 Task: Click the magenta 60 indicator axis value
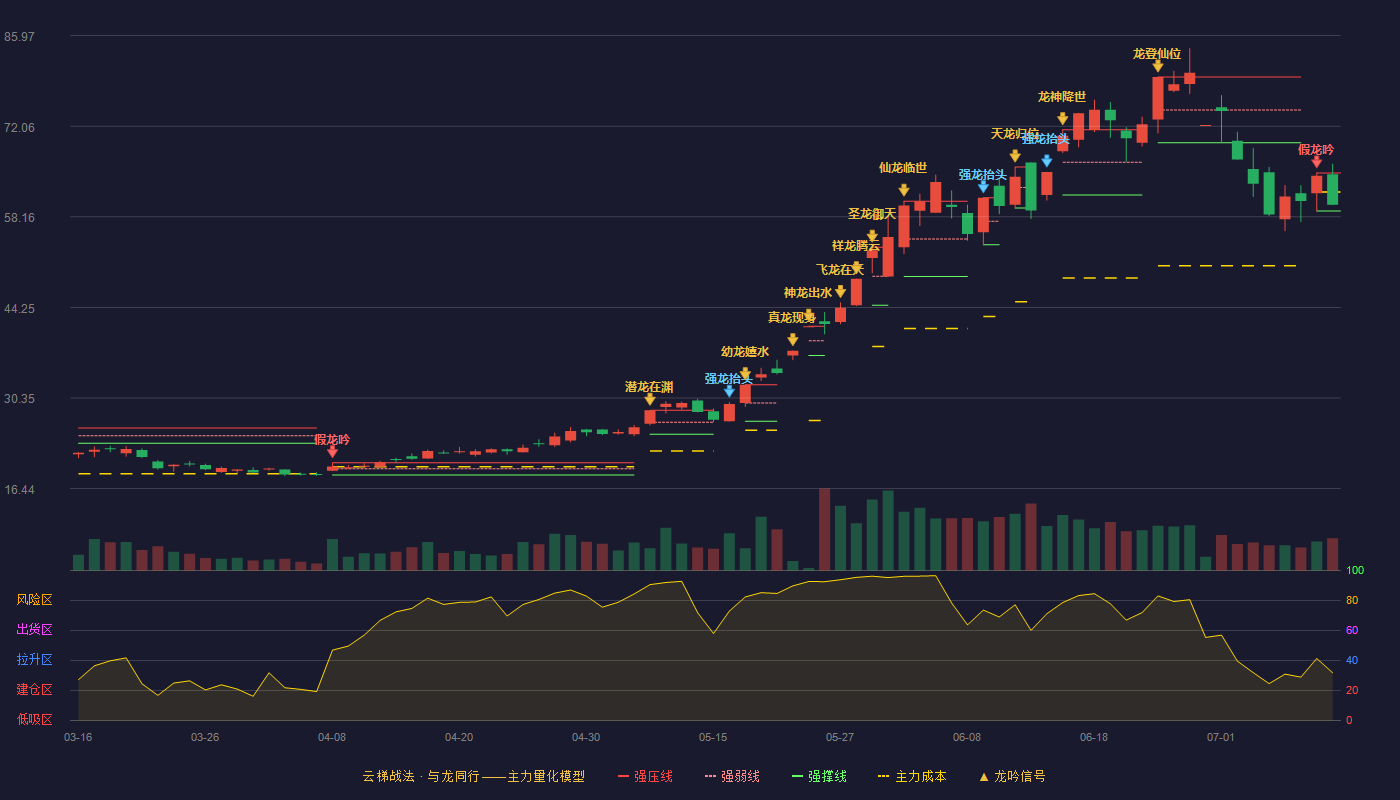pyautogui.click(x=1352, y=631)
